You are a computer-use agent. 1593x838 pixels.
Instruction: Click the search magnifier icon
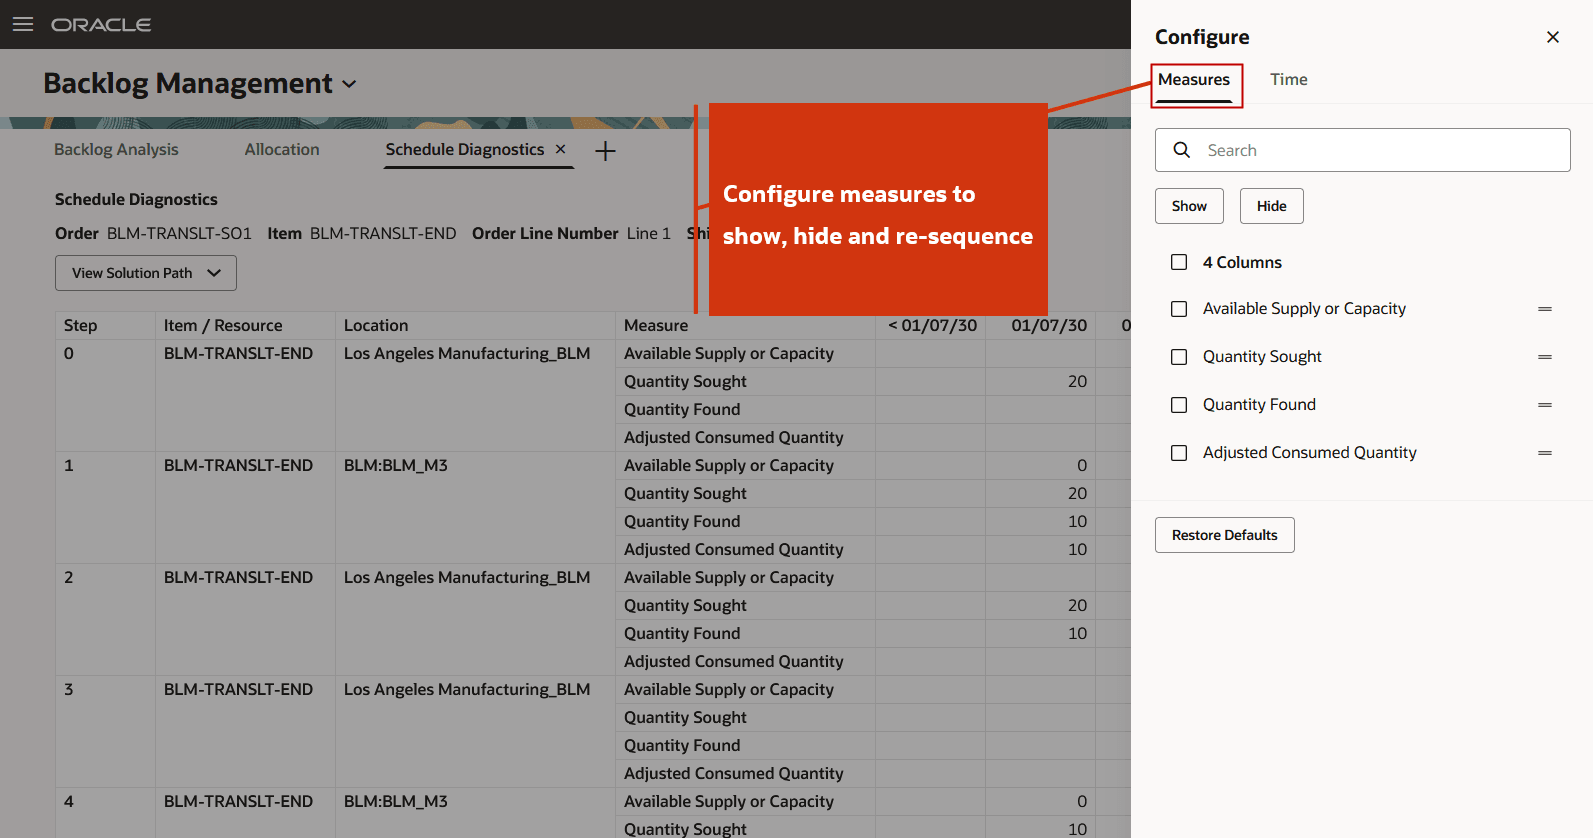[x=1182, y=150]
